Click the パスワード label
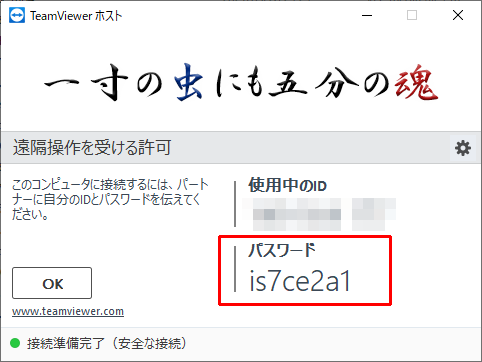This screenshot has height=362, width=482. pyautogui.click(x=282, y=250)
